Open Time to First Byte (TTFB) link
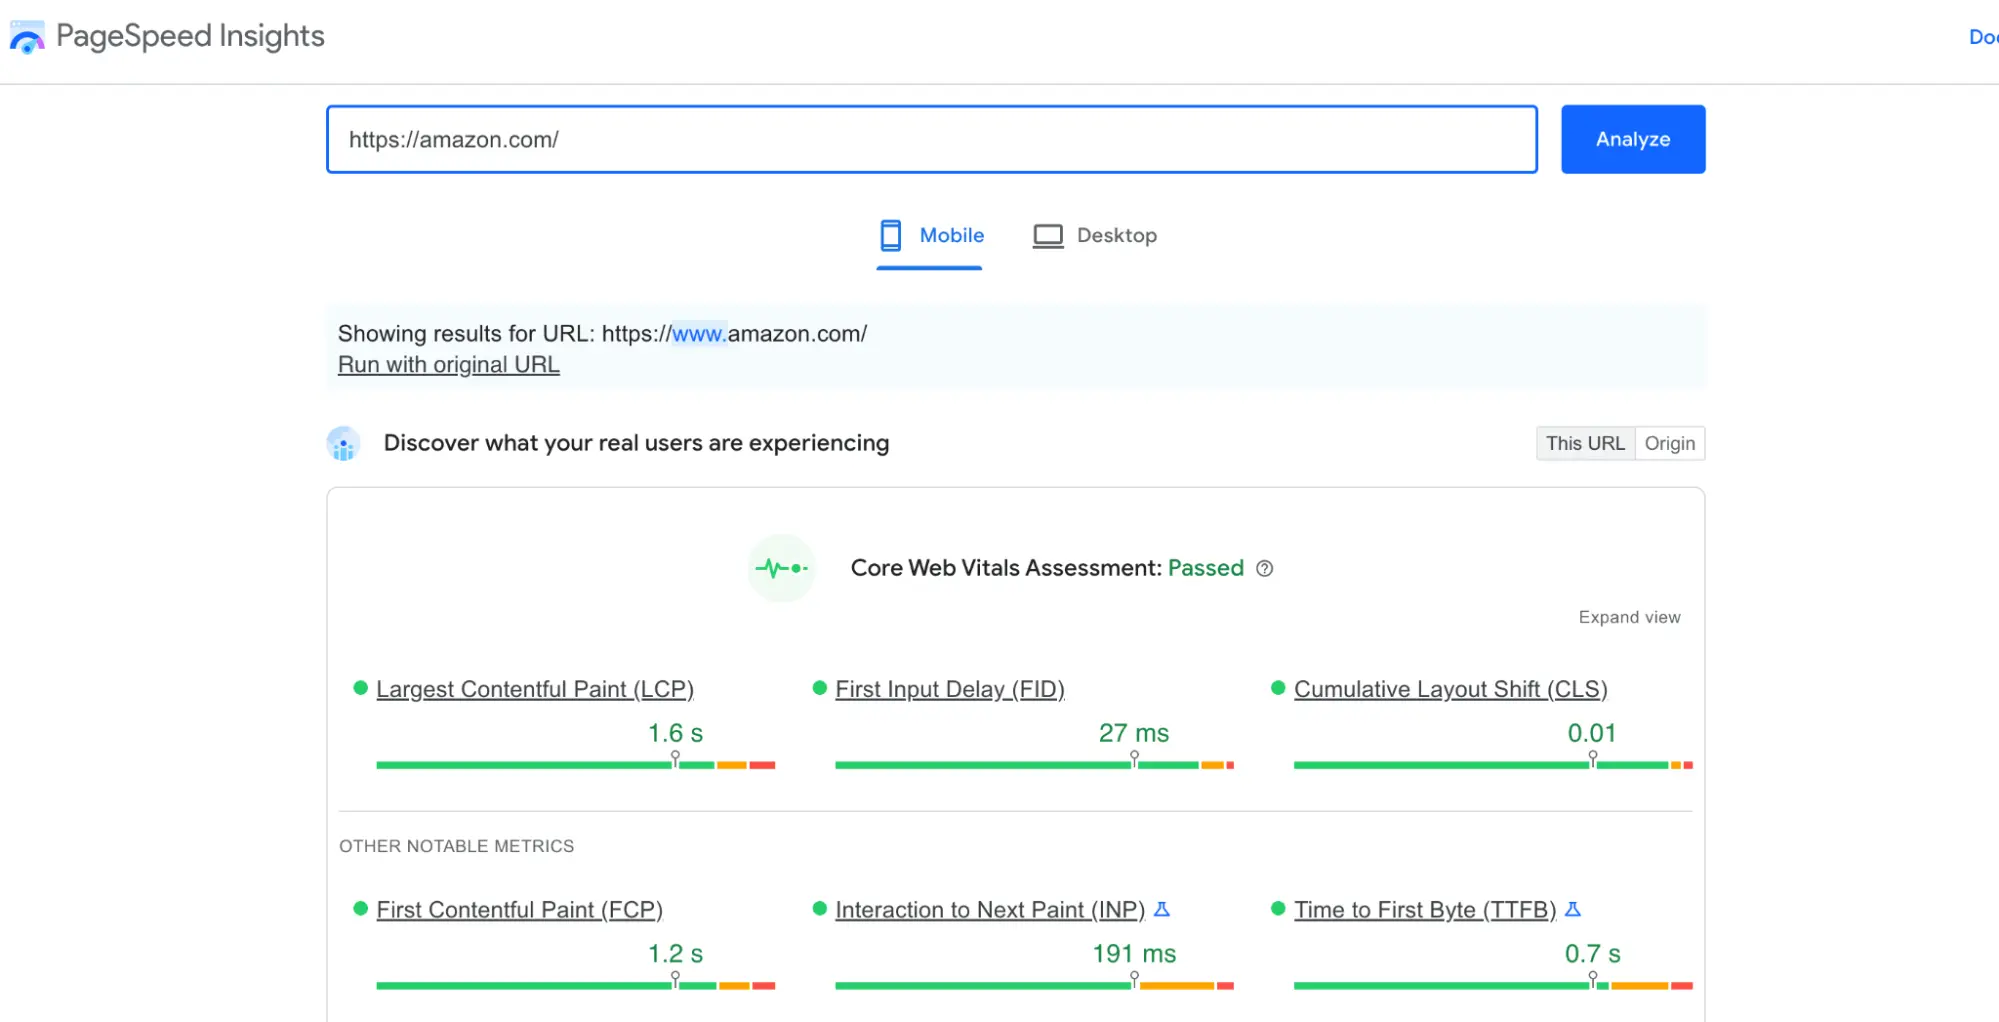This screenshot has height=1022, width=1999. click(x=1425, y=910)
